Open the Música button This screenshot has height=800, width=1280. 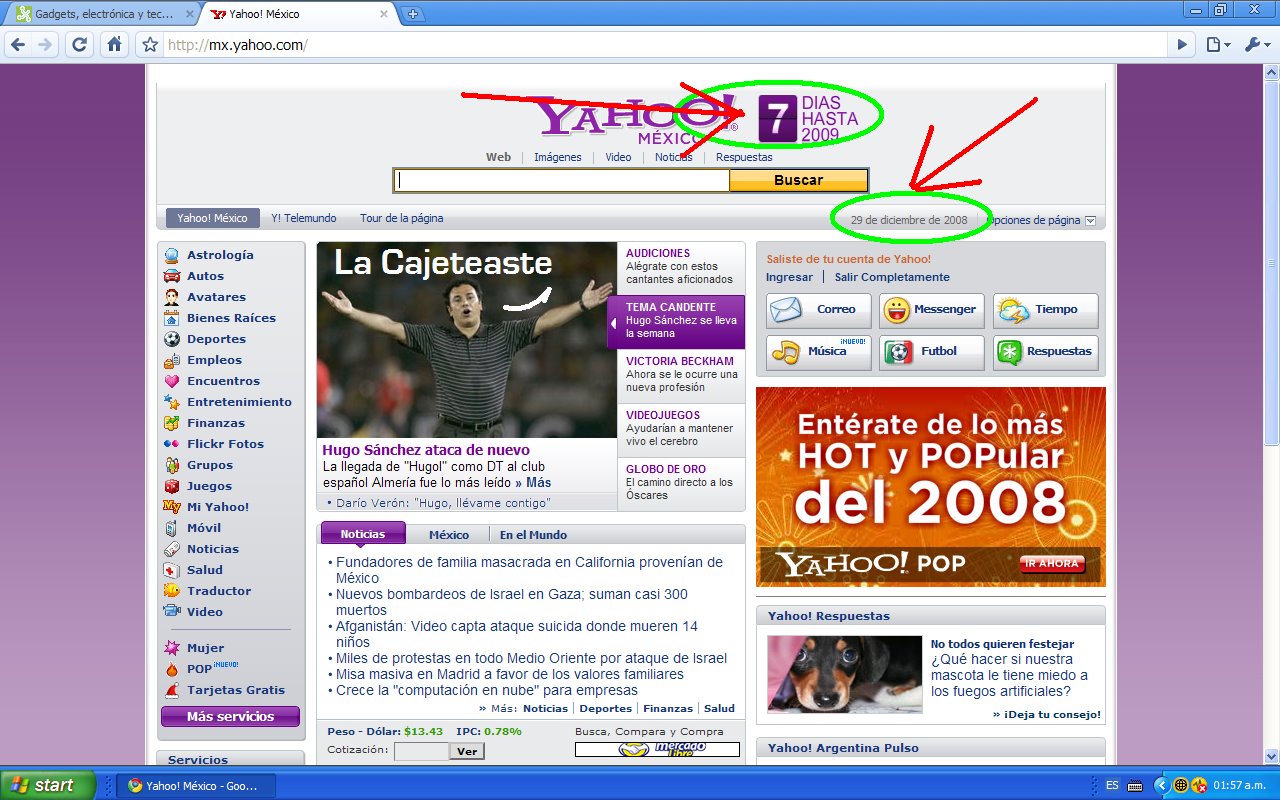(818, 352)
